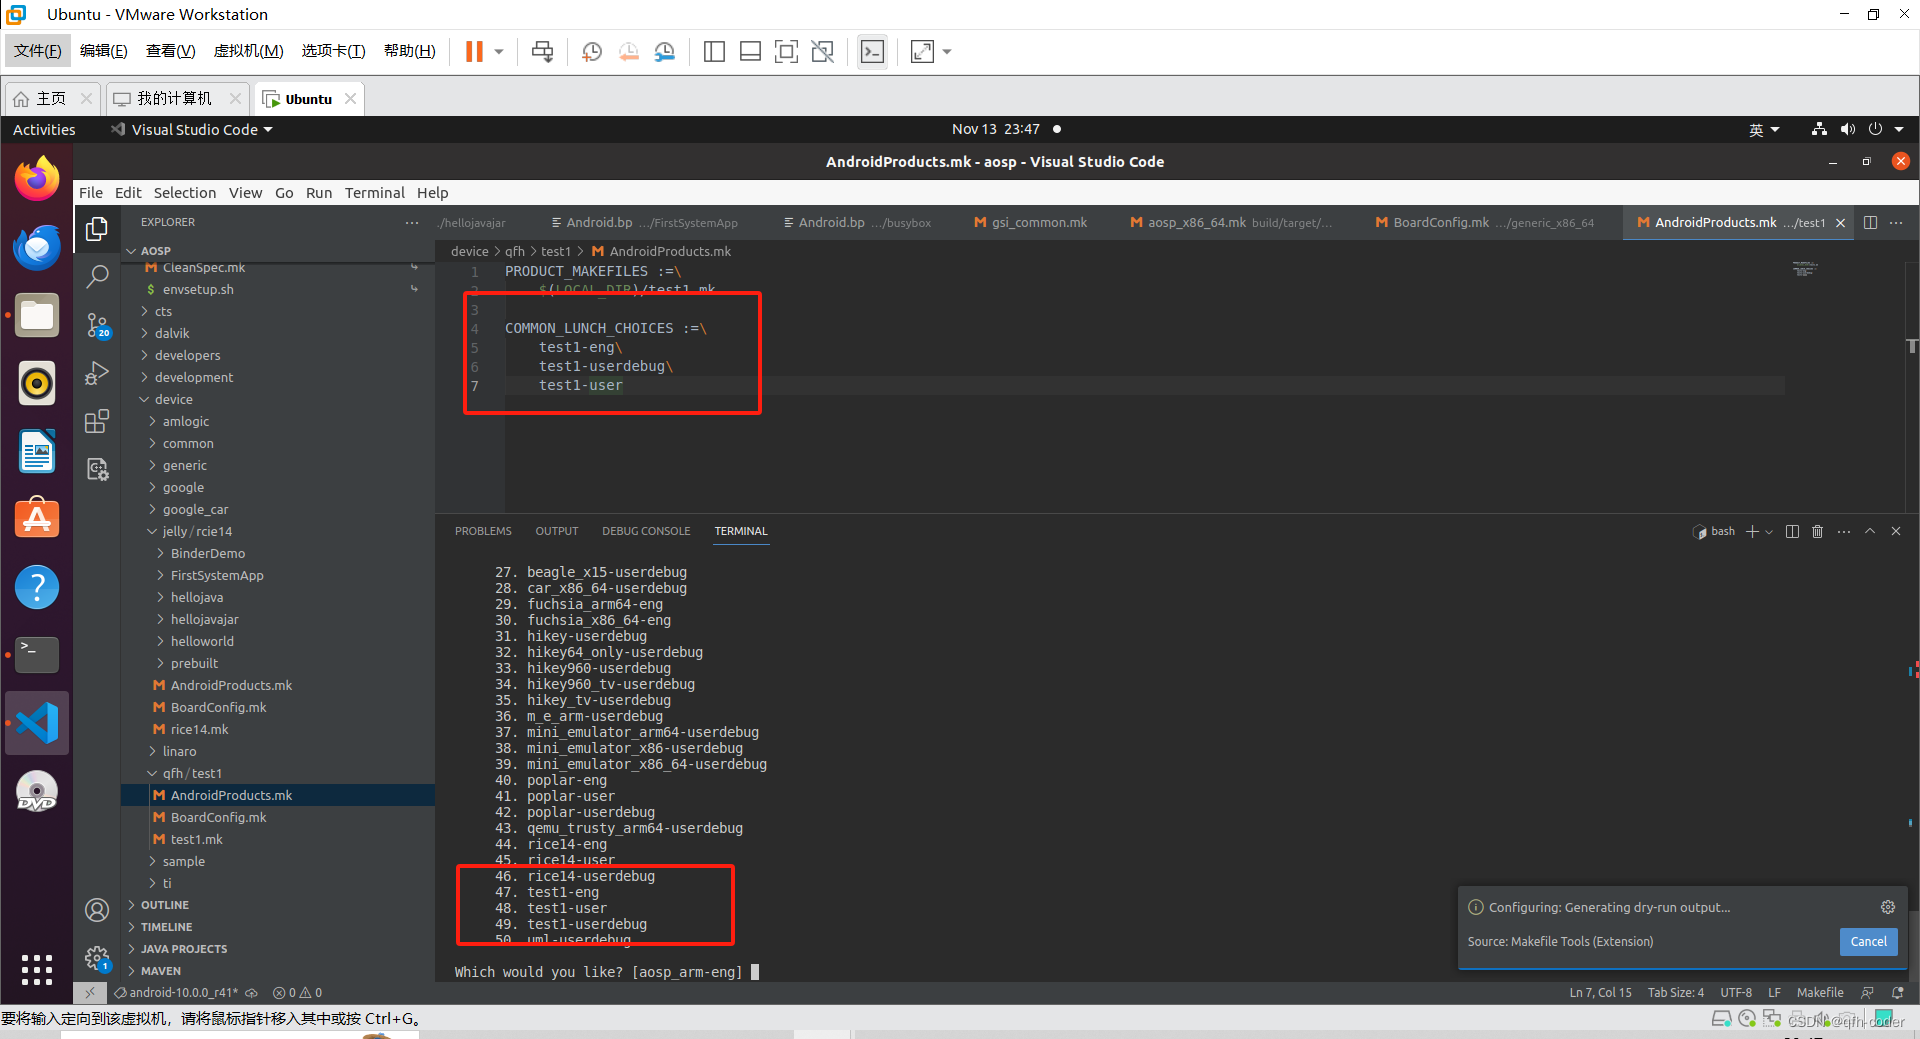Kill terminal with trash icon
The width and height of the screenshot is (1920, 1039).
(1818, 532)
